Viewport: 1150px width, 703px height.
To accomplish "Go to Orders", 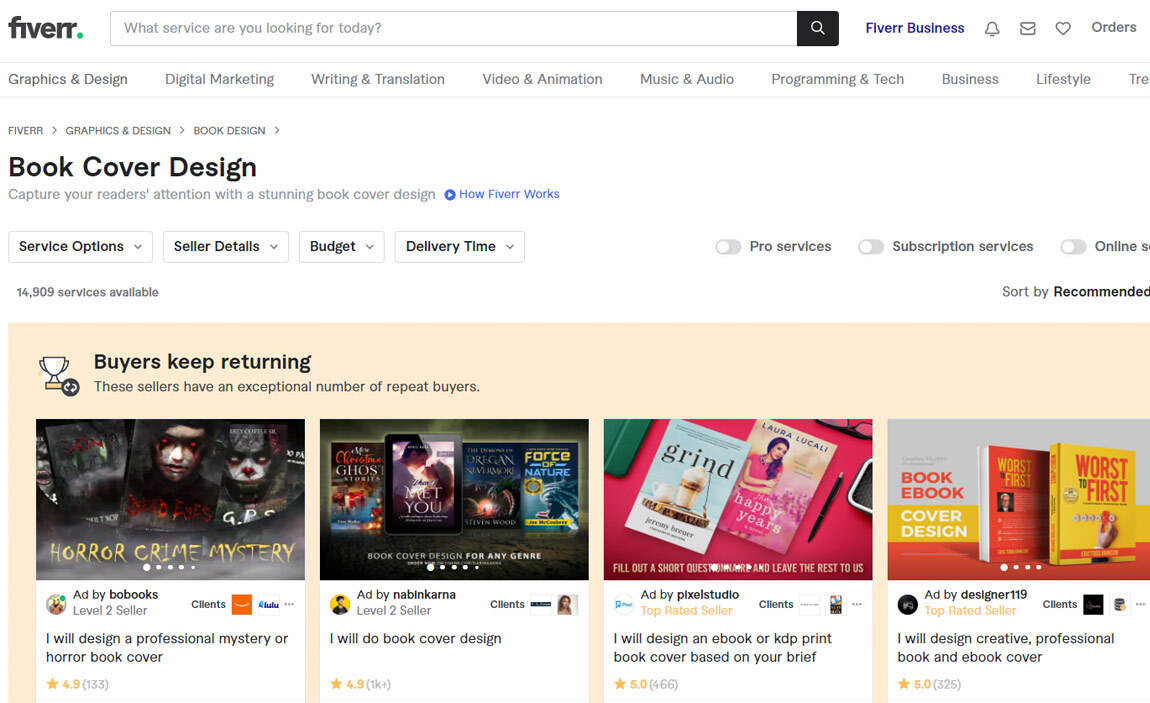I will (1113, 28).
